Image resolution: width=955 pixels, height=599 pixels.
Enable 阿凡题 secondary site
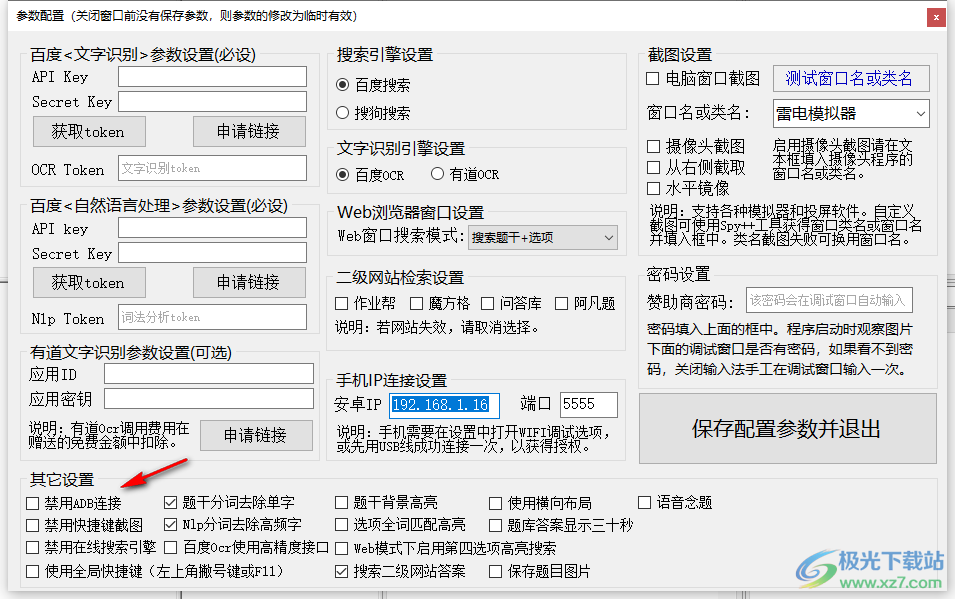(562, 303)
